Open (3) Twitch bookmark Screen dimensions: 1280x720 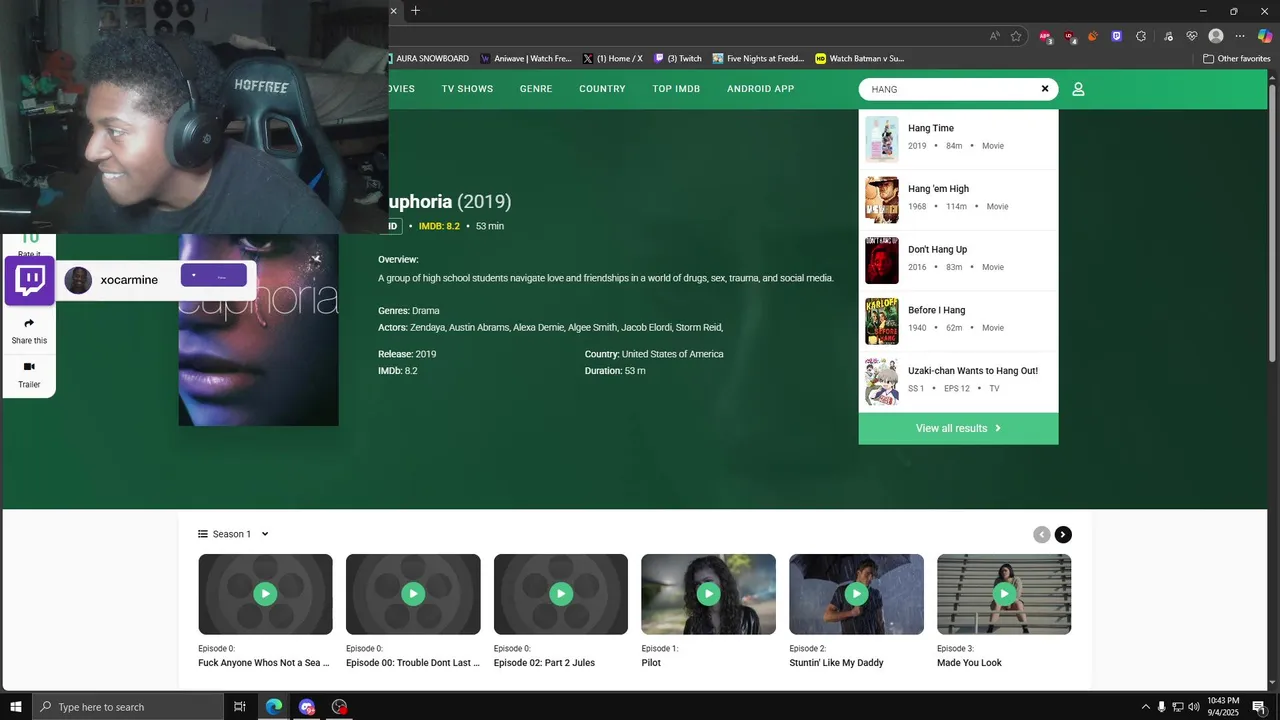pos(678,58)
